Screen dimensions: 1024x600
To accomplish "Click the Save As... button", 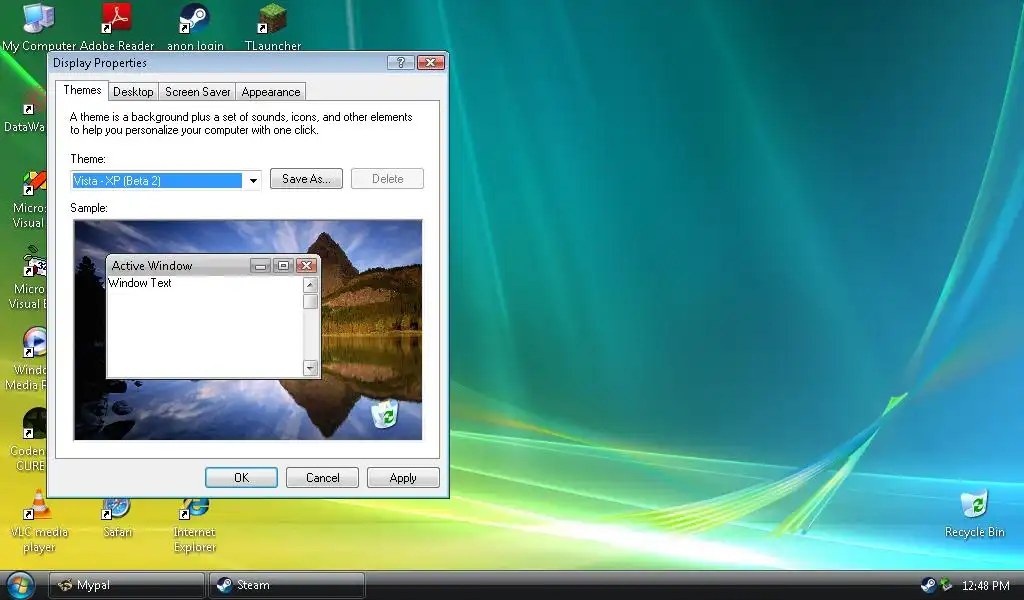I will point(306,179).
